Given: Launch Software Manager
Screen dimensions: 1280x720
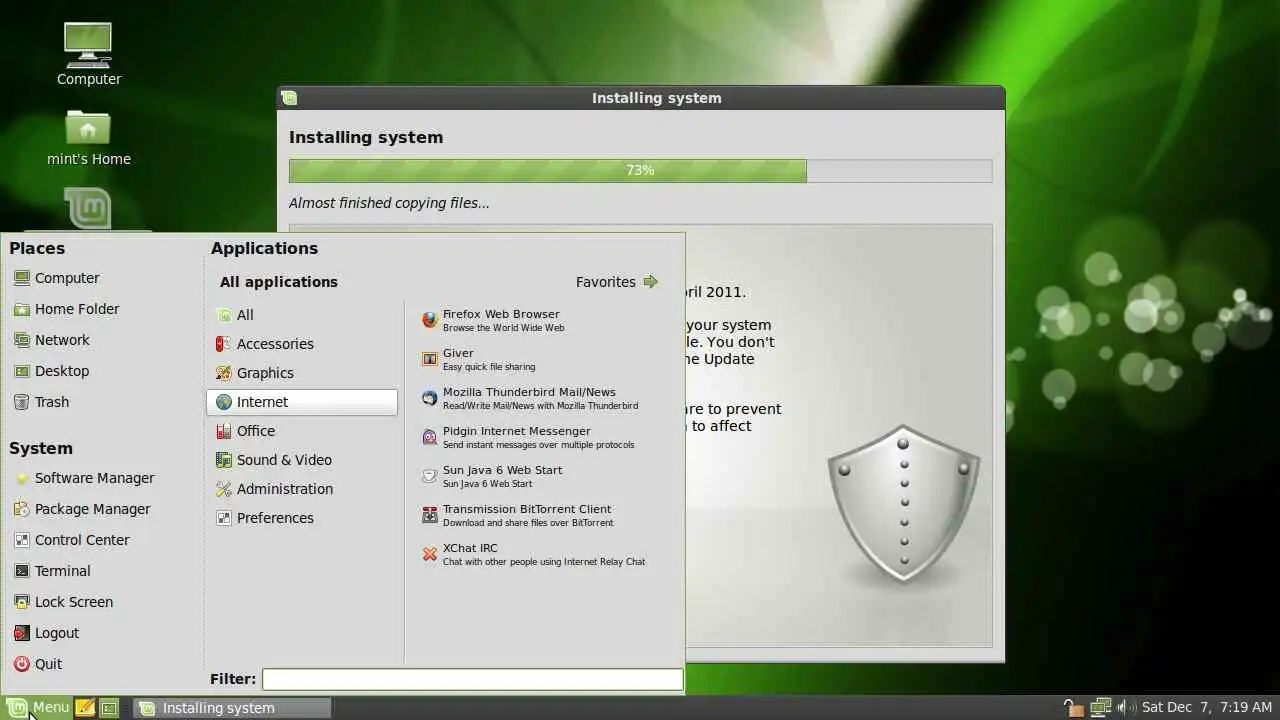Looking at the screenshot, I should click(x=84, y=478).
